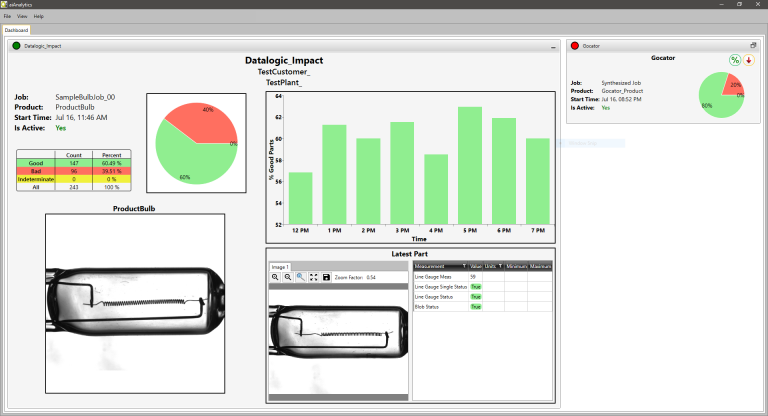The width and height of the screenshot is (768, 416).
Task: Click the Gocator_Product text
Action: click(x=622, y=91)
